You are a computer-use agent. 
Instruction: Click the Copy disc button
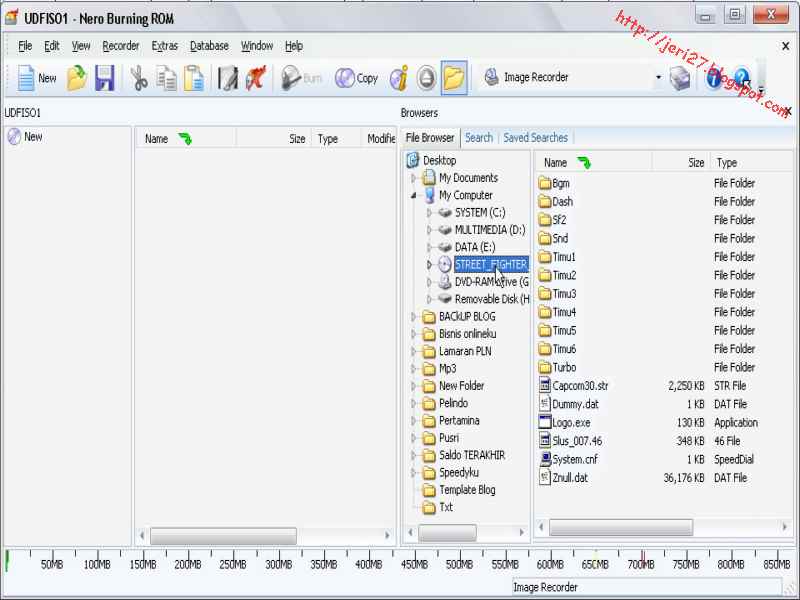(356, 78)
